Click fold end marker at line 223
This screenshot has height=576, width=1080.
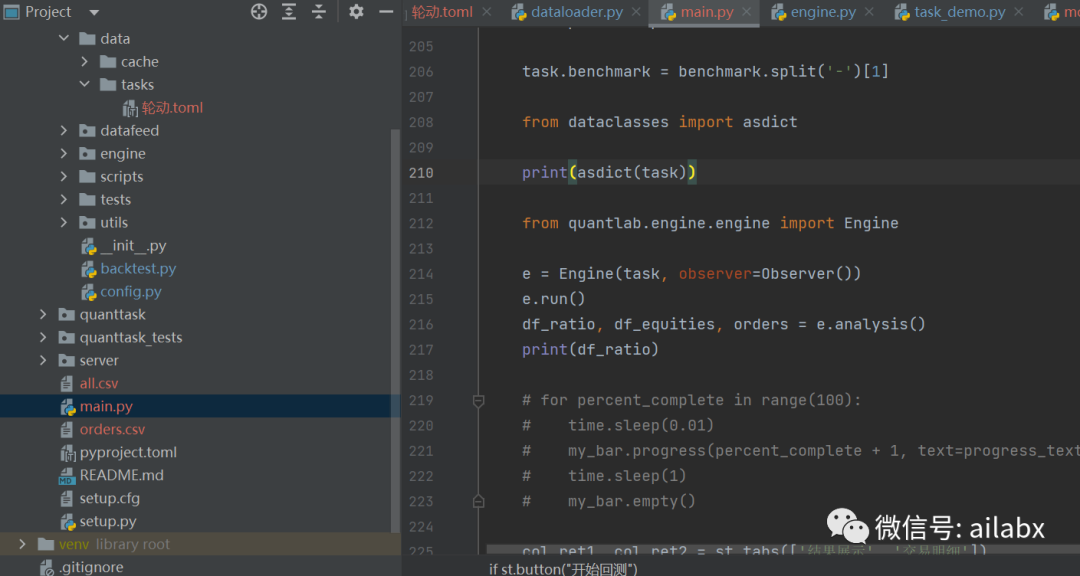click(x=479, y=502)
